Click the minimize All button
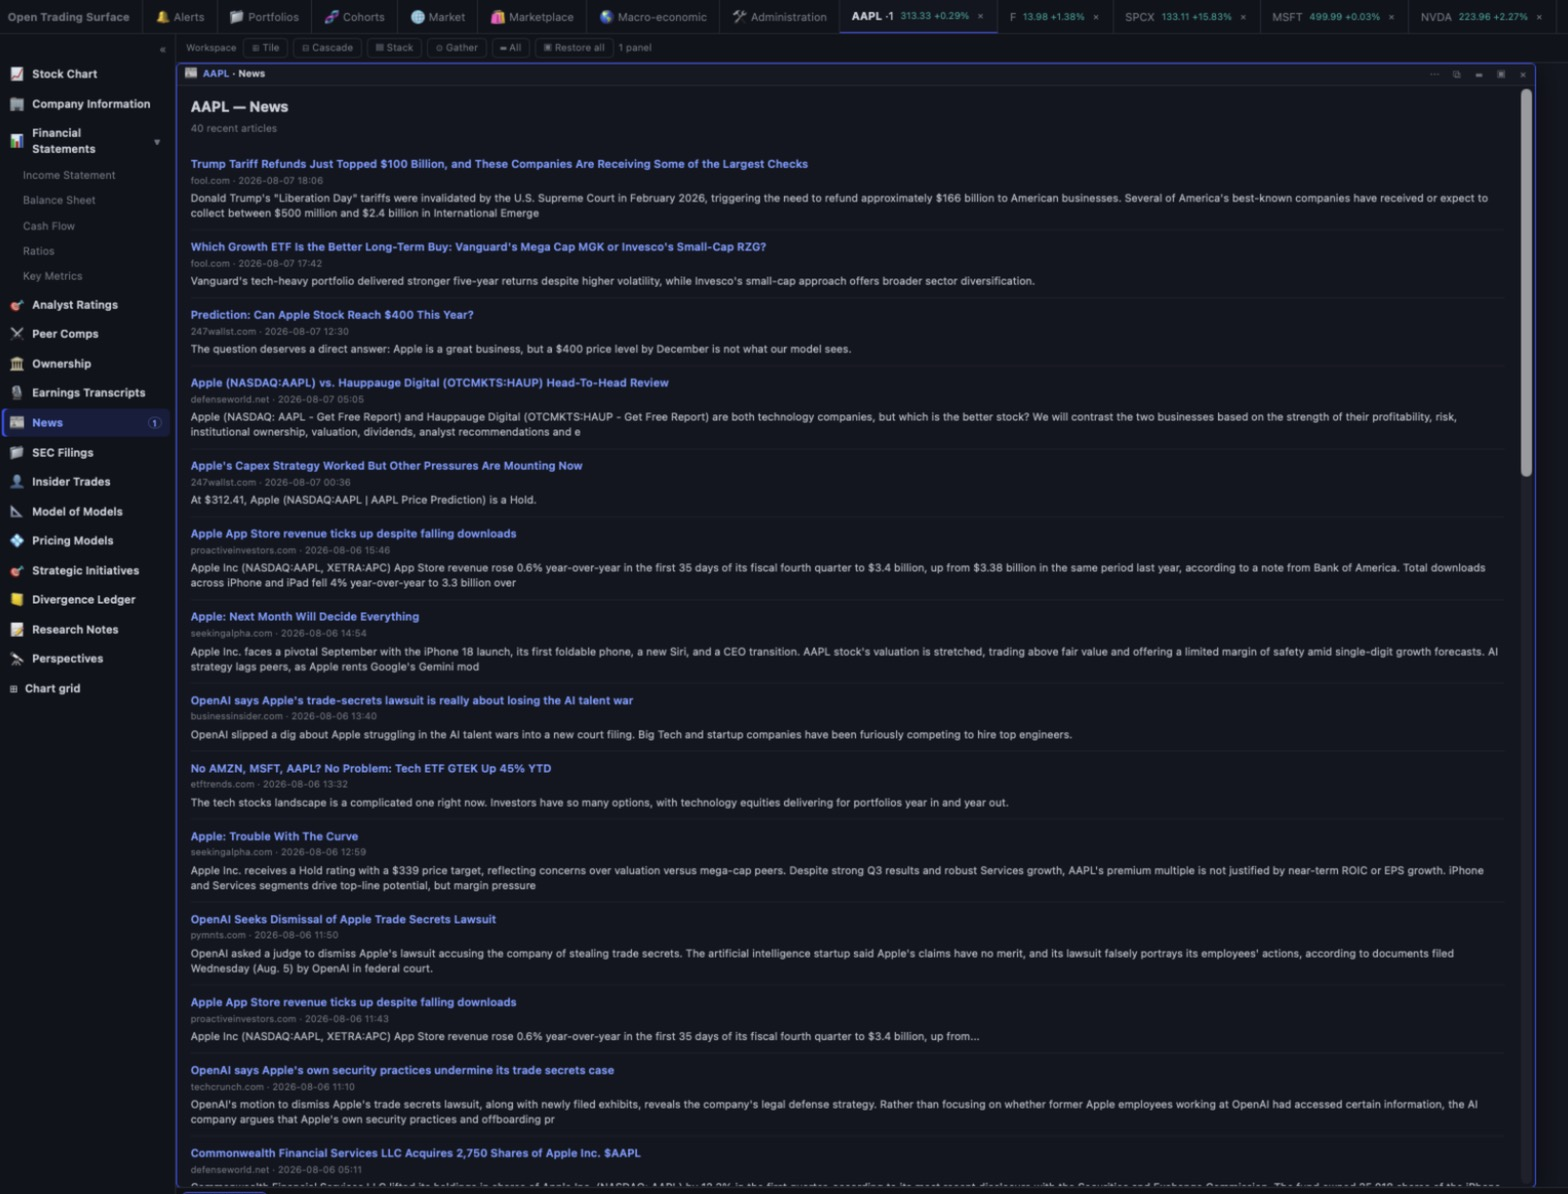Image resolution: width=1568 pixels, height=1194 pixels. (x=510, y=48)
